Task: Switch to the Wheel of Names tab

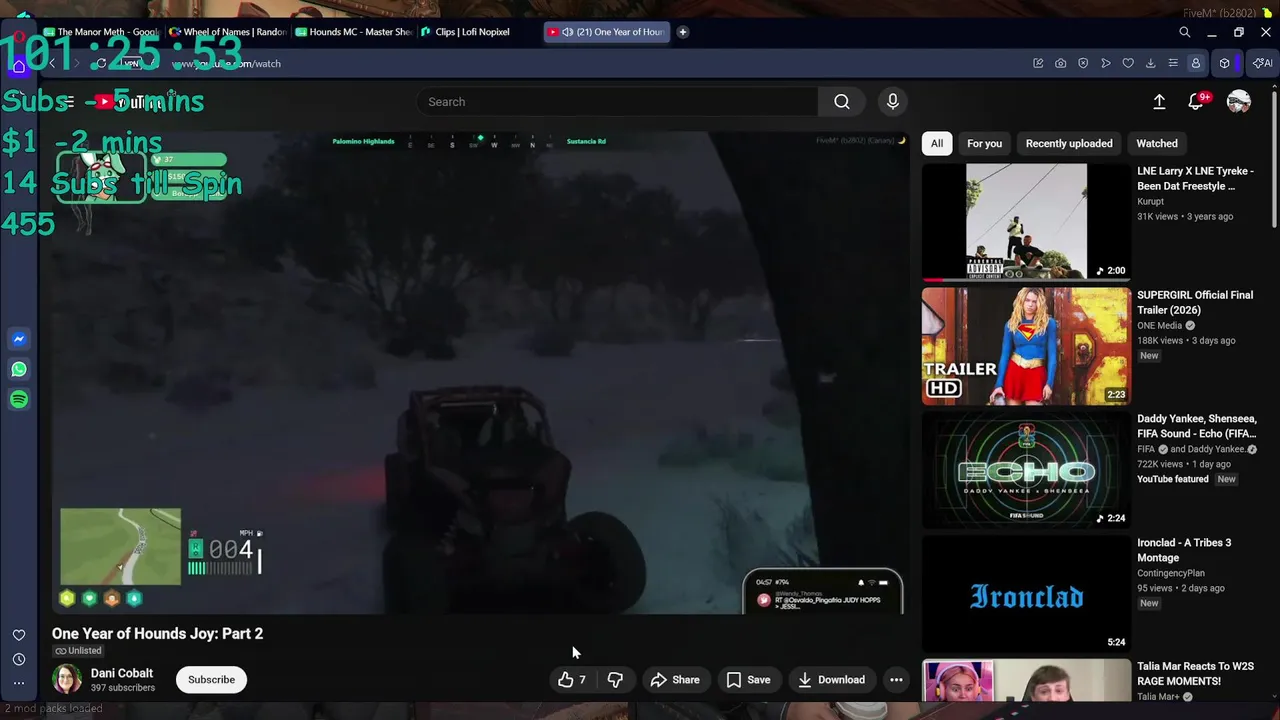Action: point(228,32)
